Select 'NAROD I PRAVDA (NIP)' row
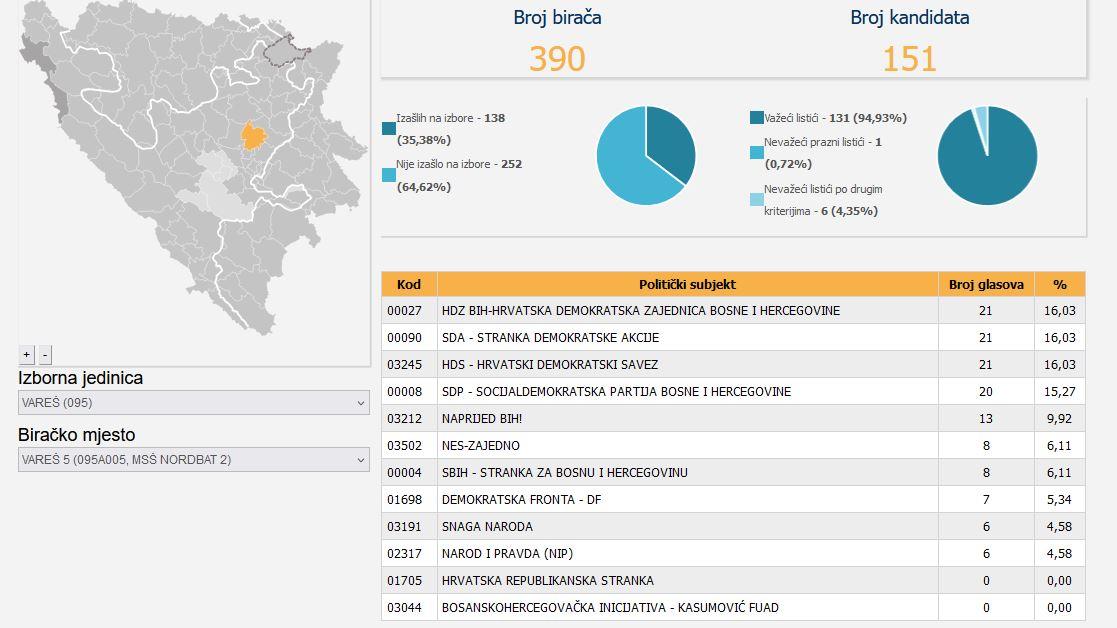This screenshot has width=1117, height=628. click(x=733, y=554)
